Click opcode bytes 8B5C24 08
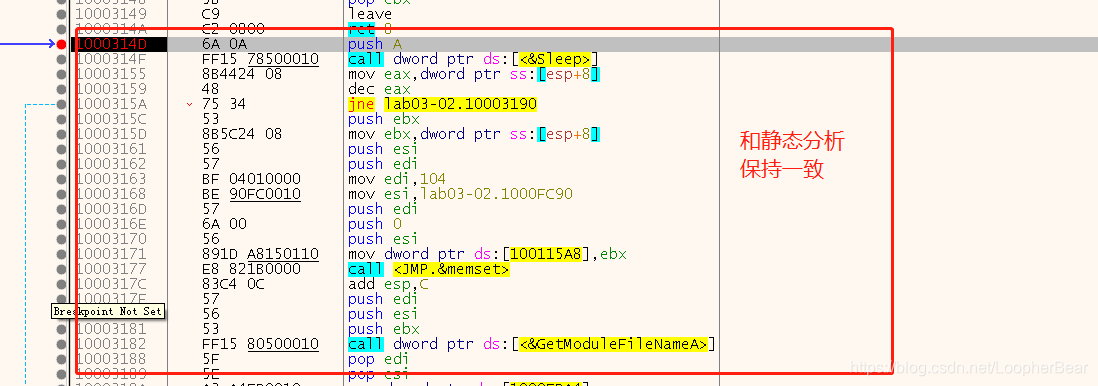This screenshot has width=1098, height=386. [242, 134]
